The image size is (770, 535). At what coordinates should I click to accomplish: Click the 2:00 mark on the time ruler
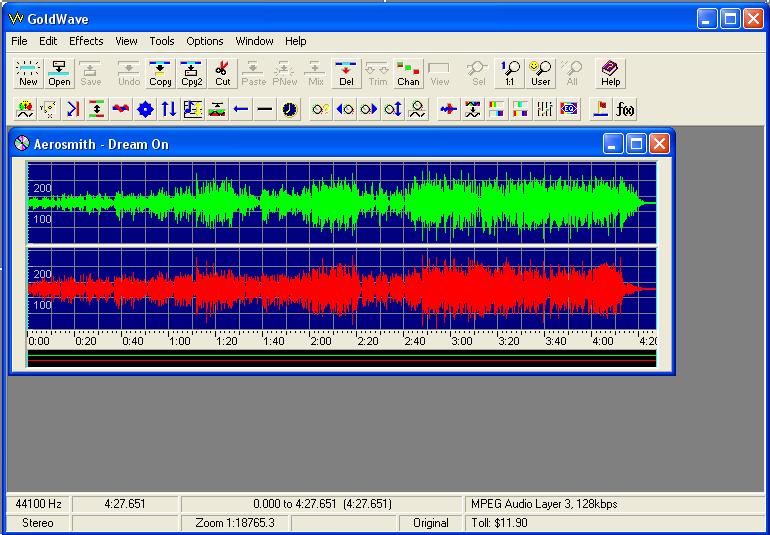(320, 341)
